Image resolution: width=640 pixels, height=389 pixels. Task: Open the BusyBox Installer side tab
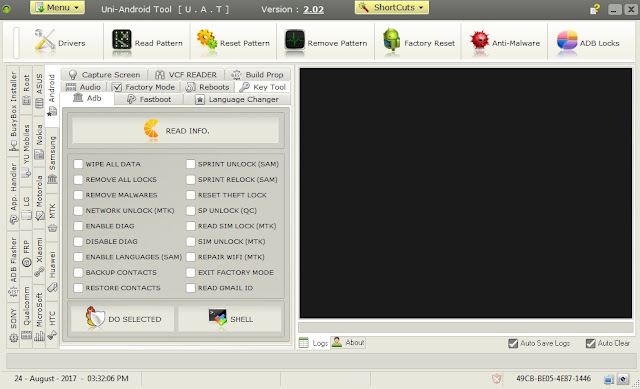click(13, 111)
